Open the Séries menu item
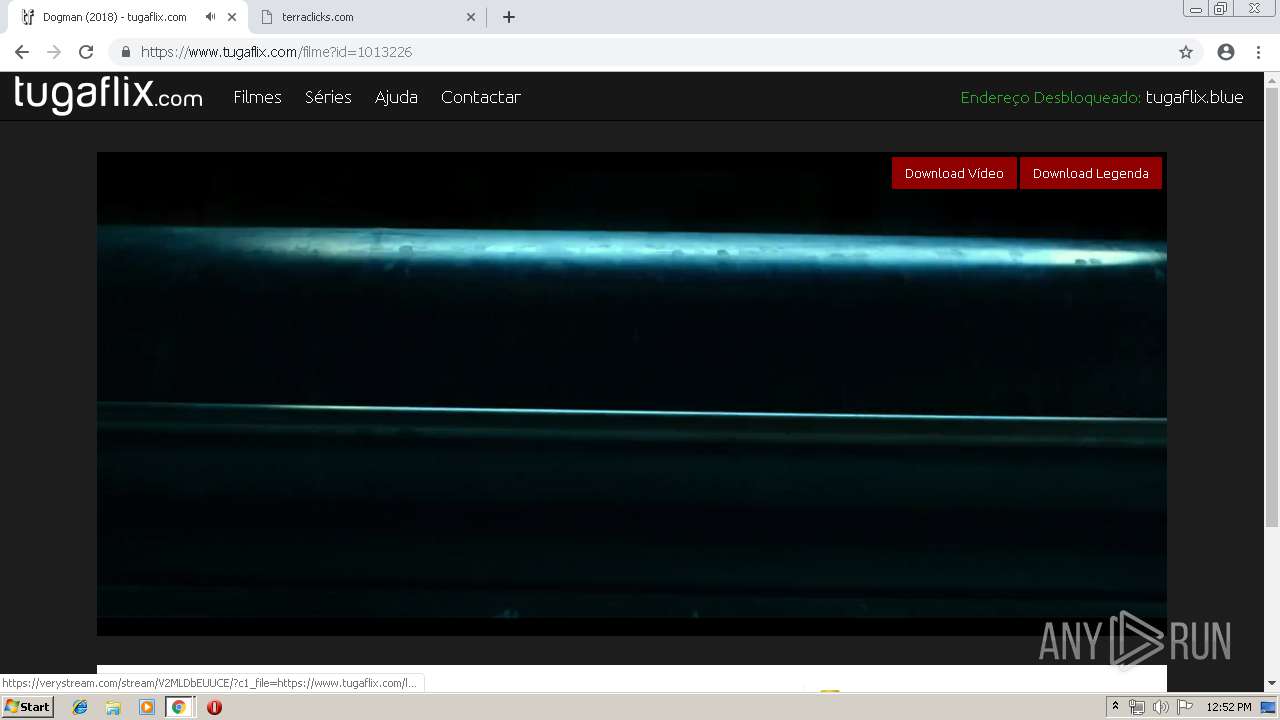 pos(328,97)
